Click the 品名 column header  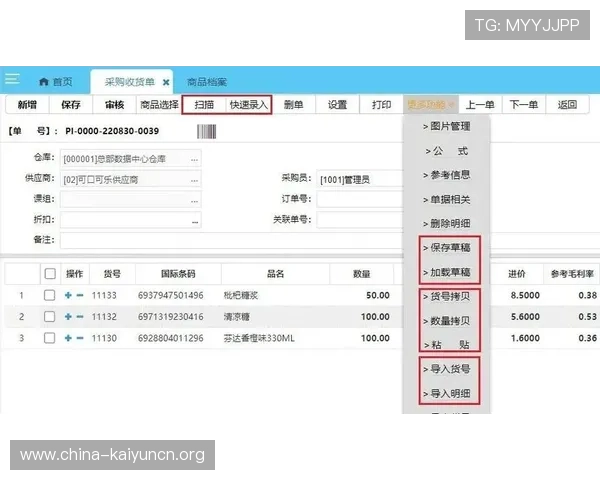pos(276,274)
